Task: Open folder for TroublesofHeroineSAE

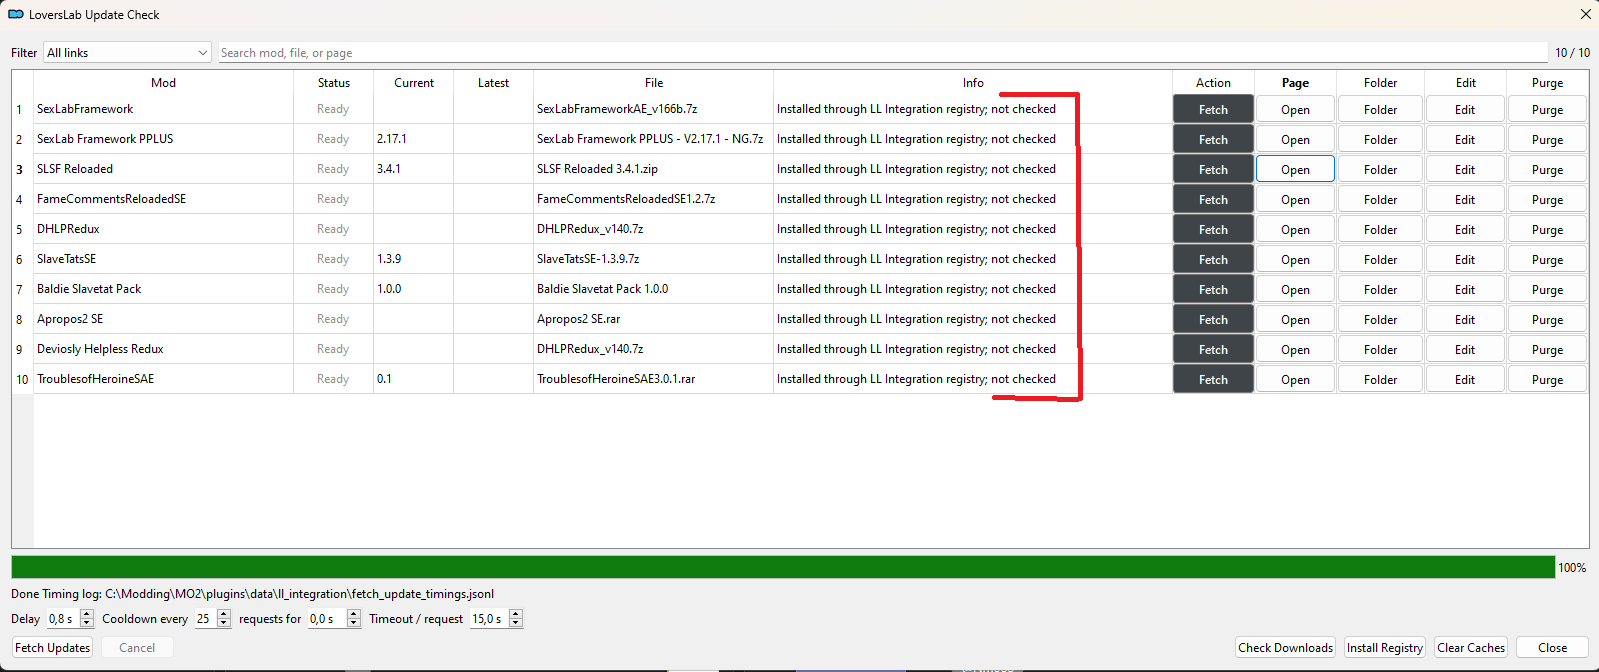Action: coord(1380,380)
